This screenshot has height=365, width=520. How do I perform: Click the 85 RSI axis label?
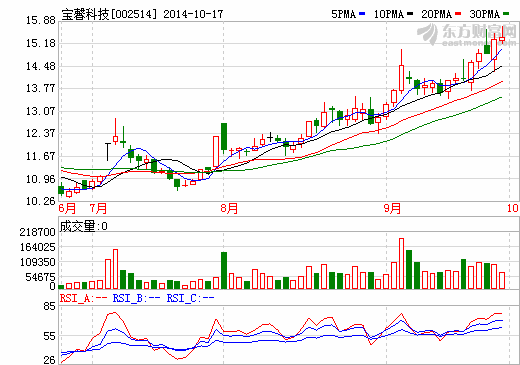49,306
